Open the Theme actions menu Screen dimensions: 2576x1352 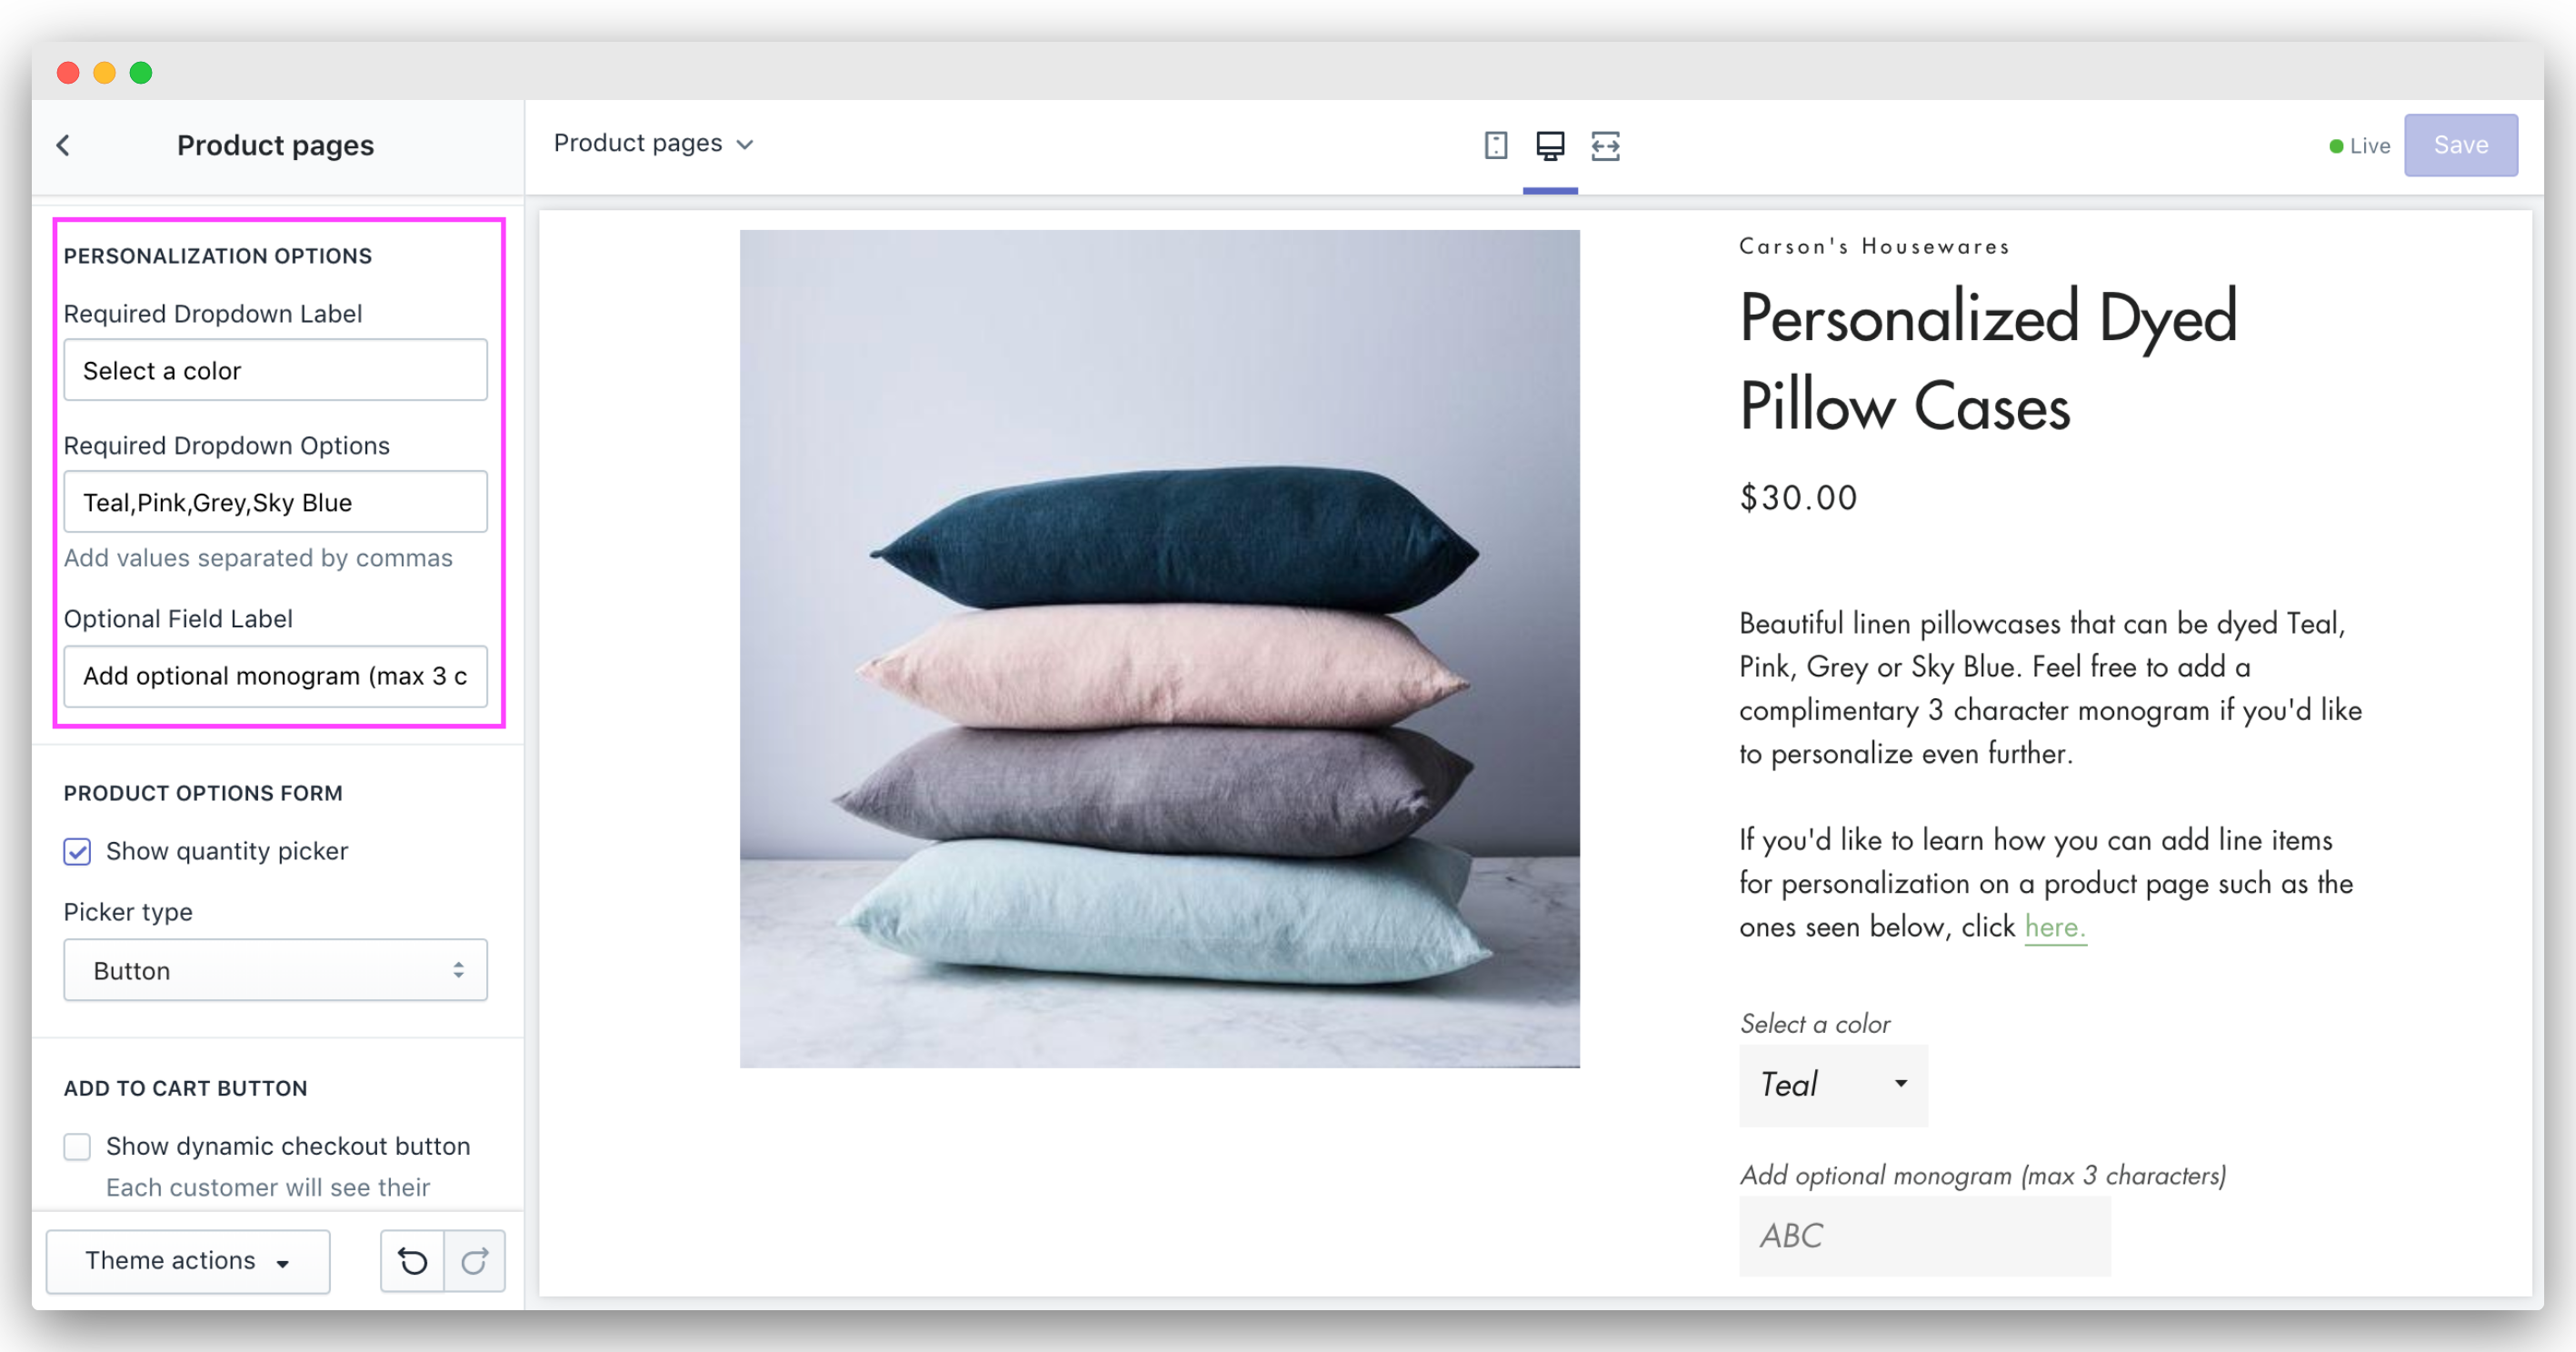(188, 1261)
